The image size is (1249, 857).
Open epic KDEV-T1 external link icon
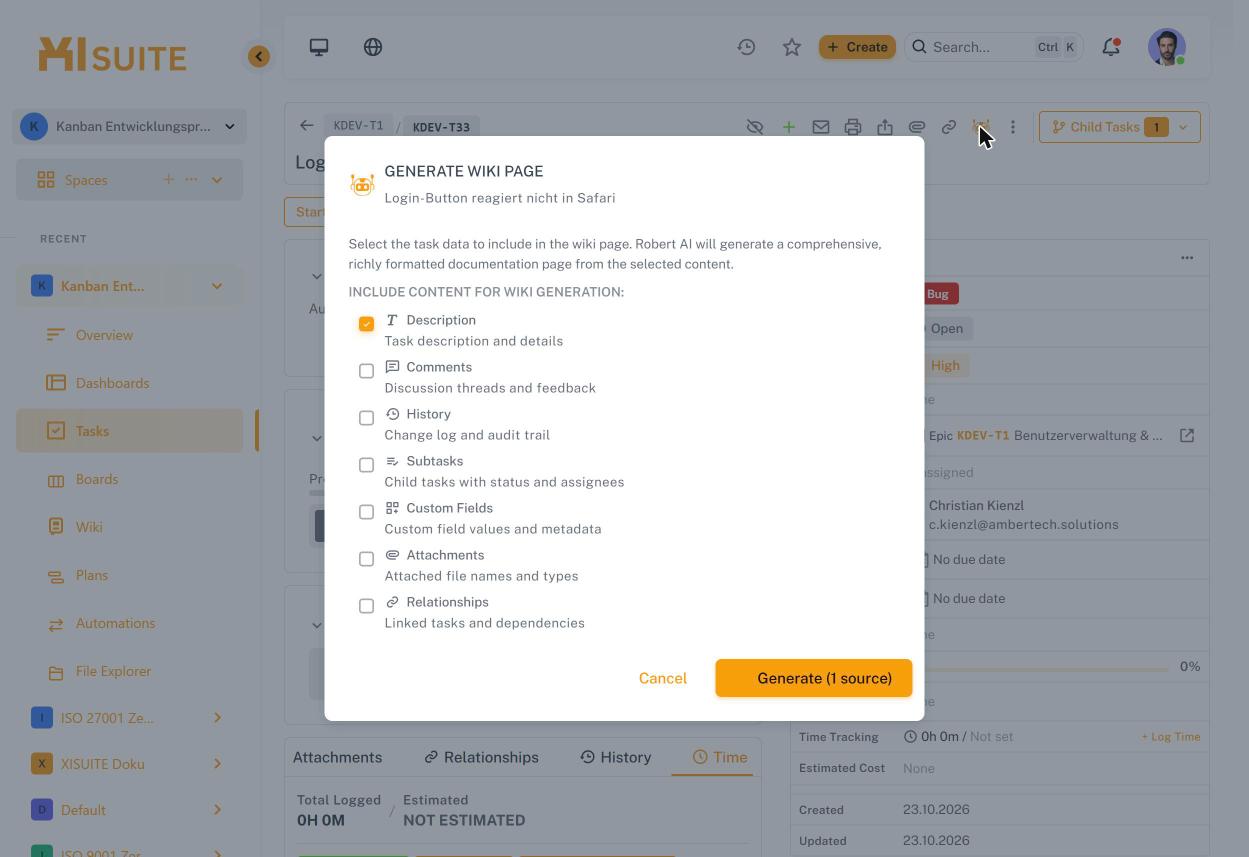[1187, 436]
